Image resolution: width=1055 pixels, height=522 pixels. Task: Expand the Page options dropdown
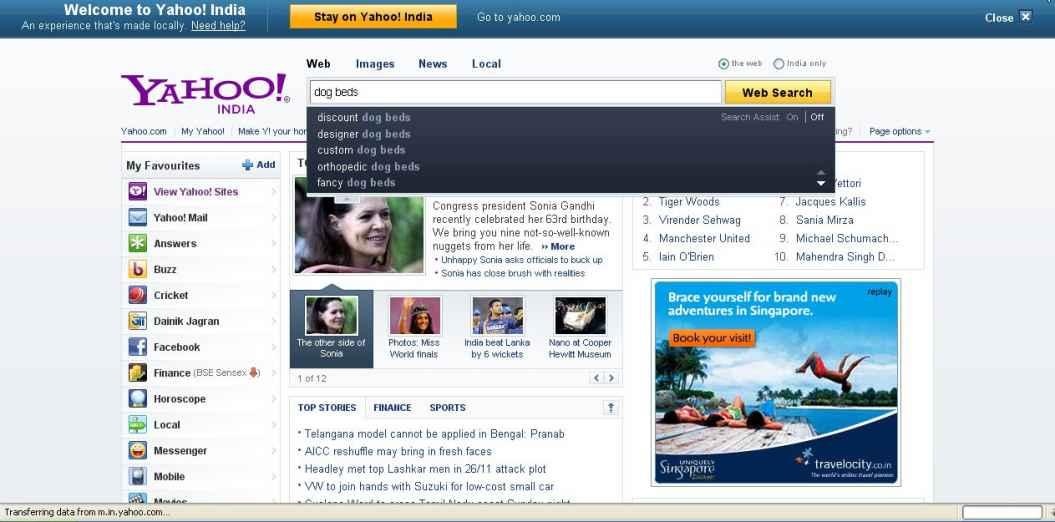899,131
